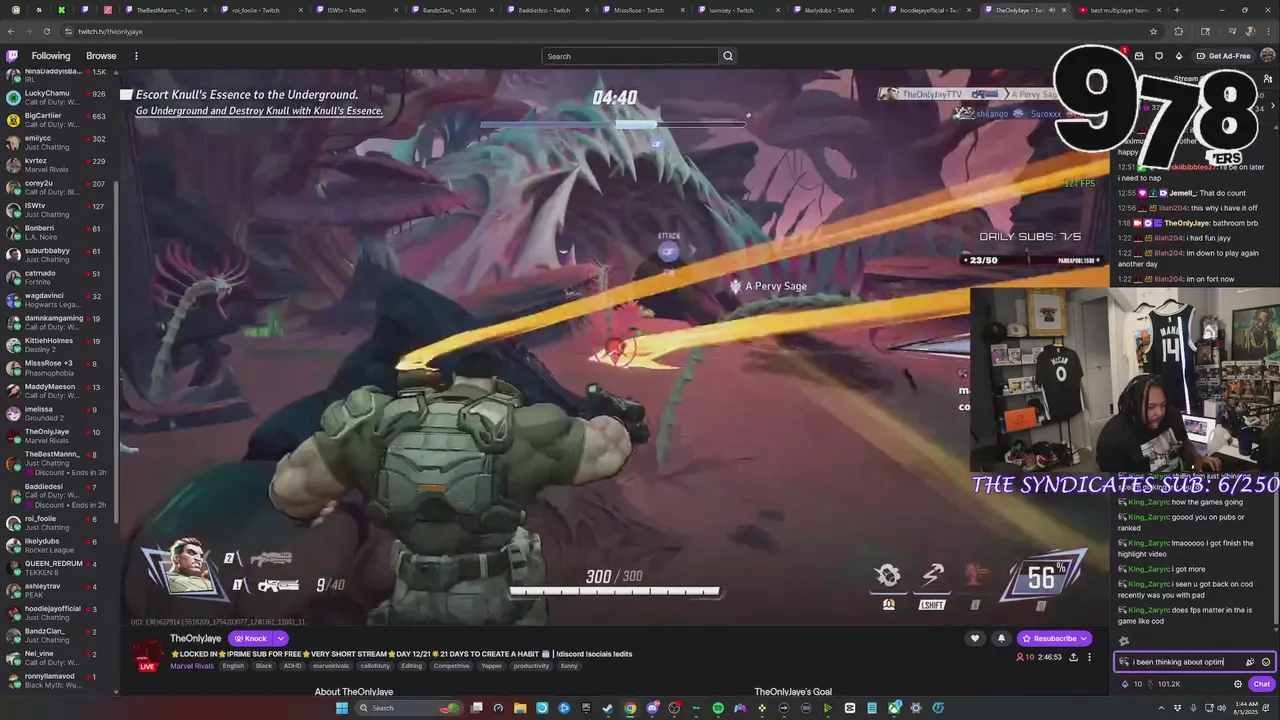This screenshot has width=1280, height=720.
Task: Open the emote picker smiley icon
Action: 1266,662
